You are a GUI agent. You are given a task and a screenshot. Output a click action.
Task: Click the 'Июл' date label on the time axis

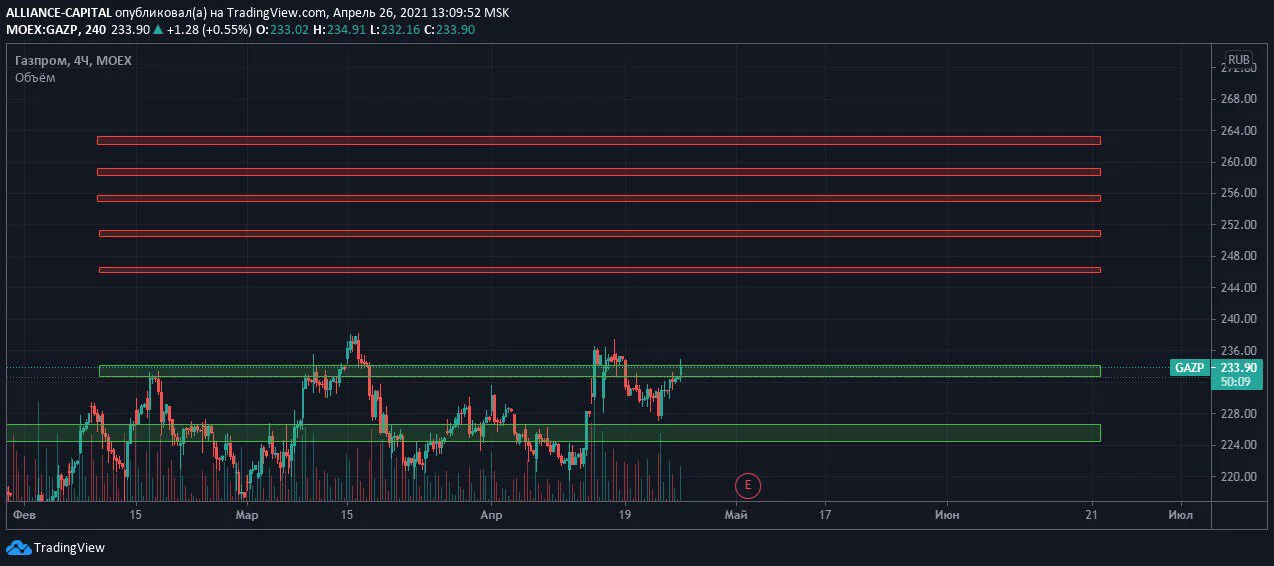point(1180,516)
